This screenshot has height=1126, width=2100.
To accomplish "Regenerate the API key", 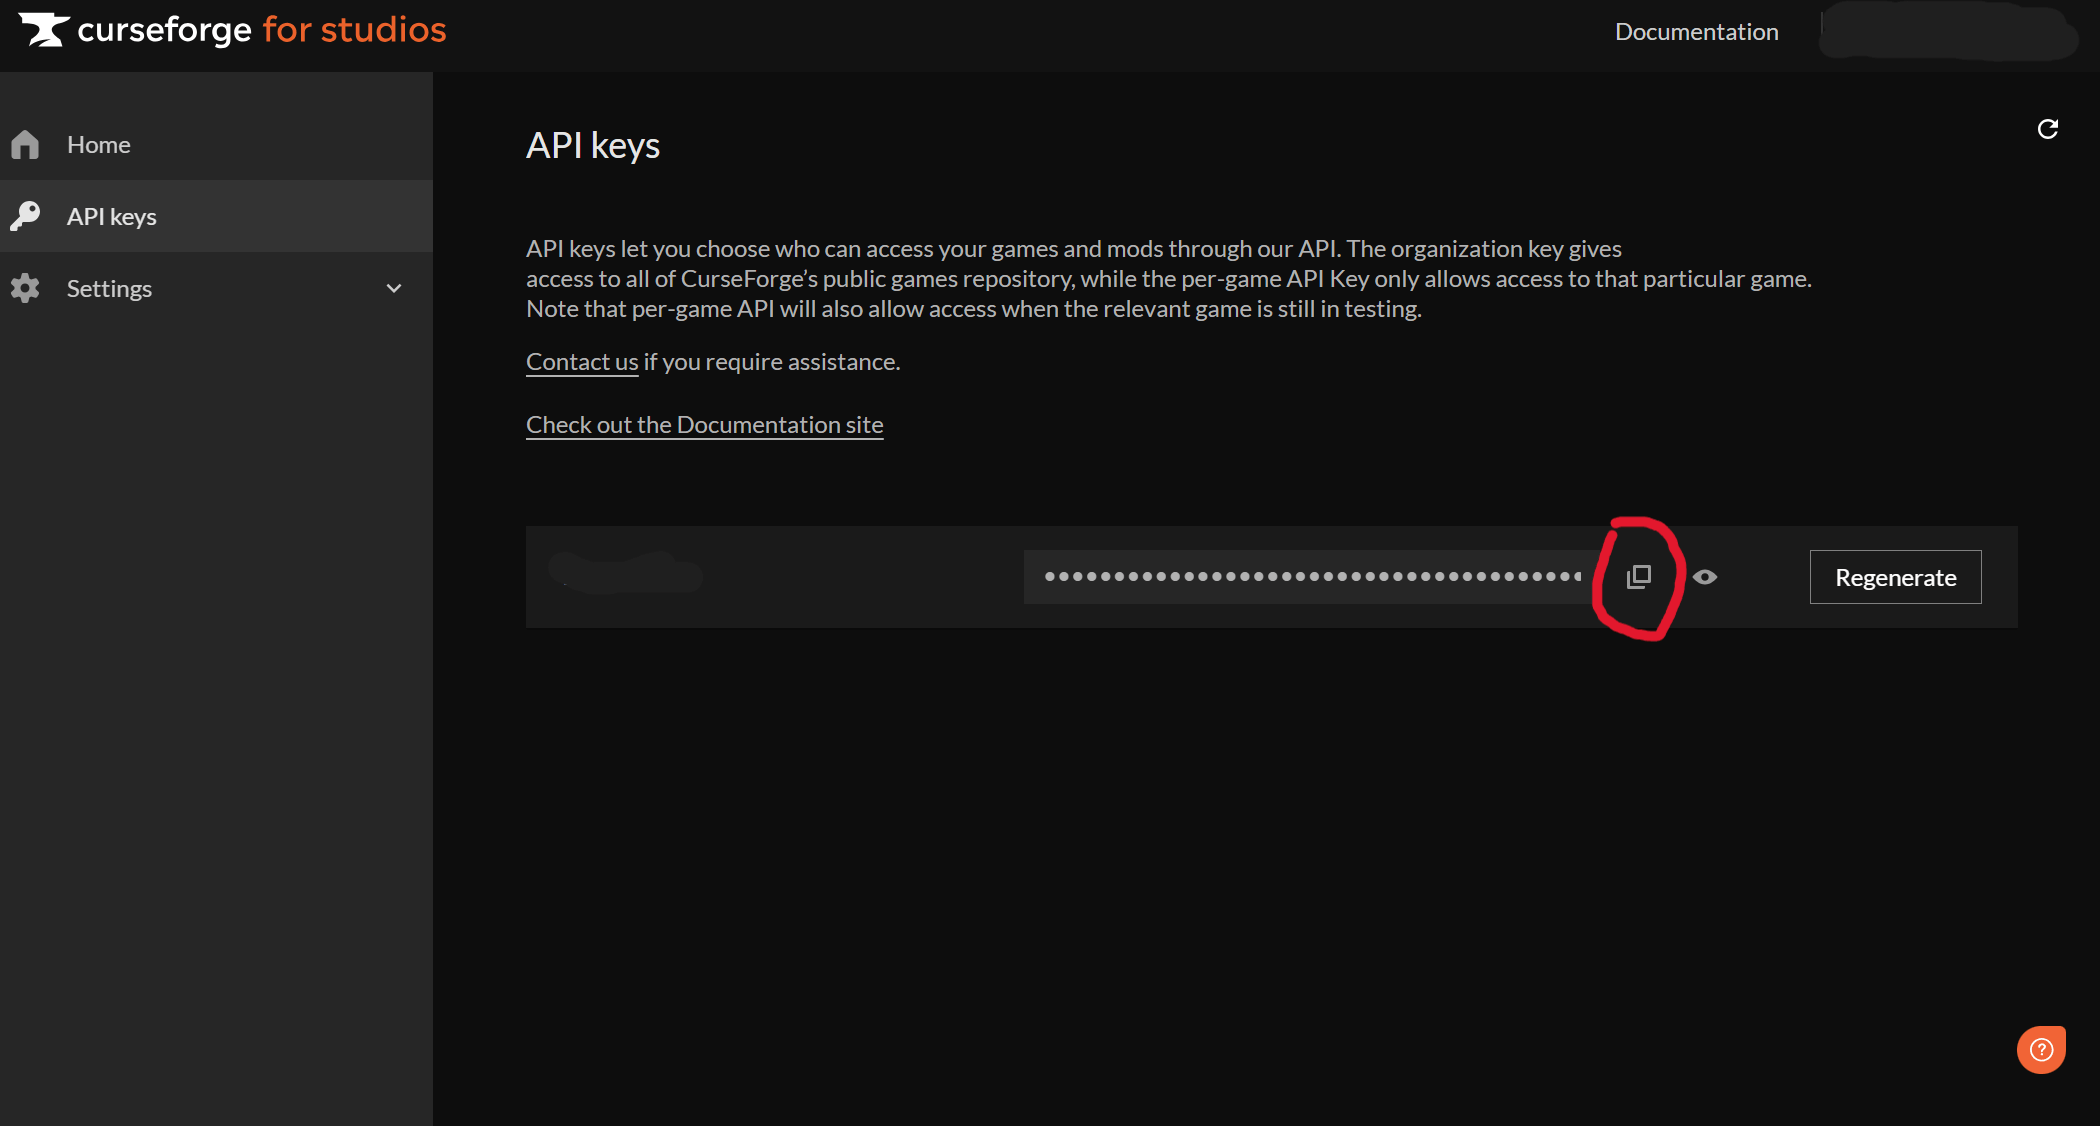I will click(x=1895, y=577).
